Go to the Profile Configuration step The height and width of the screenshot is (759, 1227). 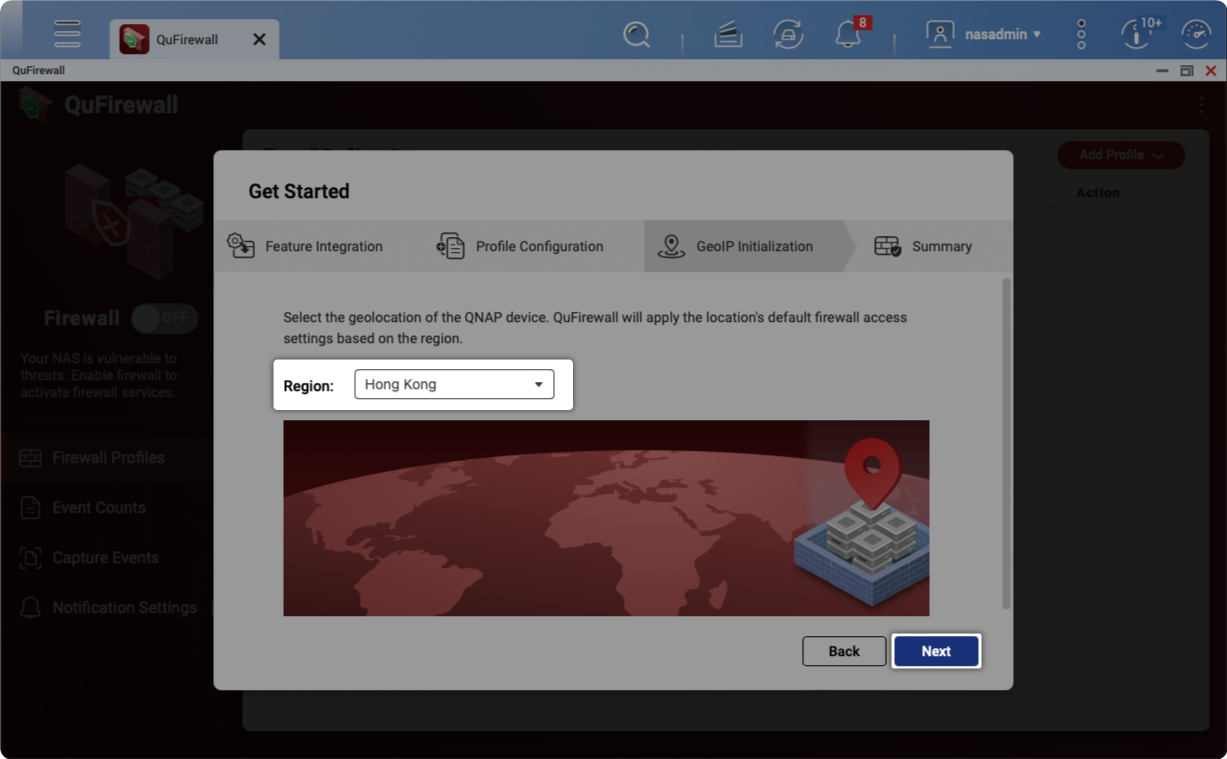pyautogui.click(x=520, y=246)
